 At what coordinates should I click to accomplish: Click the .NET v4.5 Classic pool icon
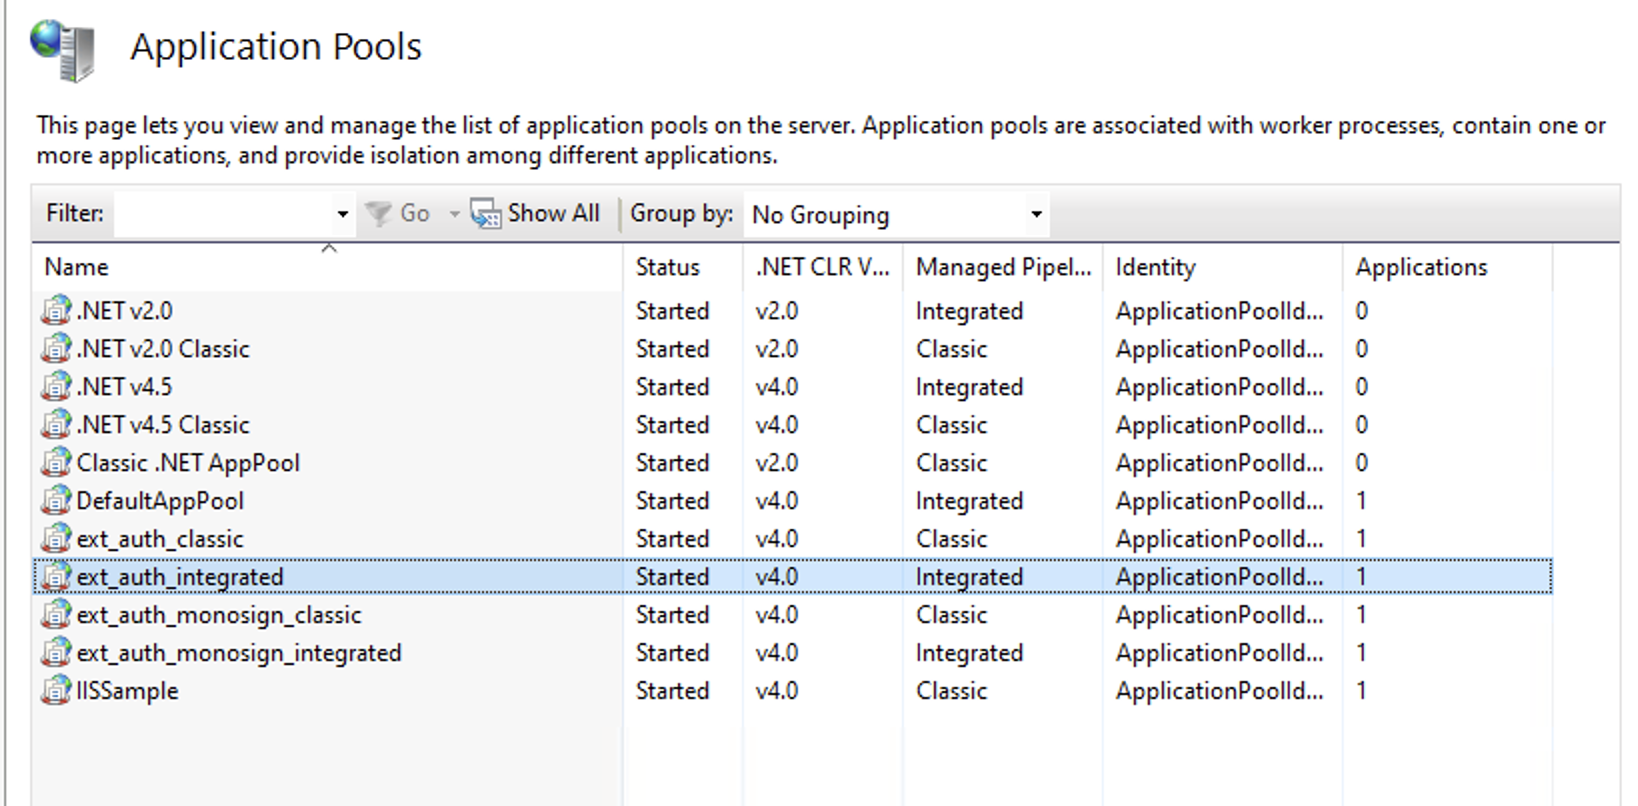56,424
